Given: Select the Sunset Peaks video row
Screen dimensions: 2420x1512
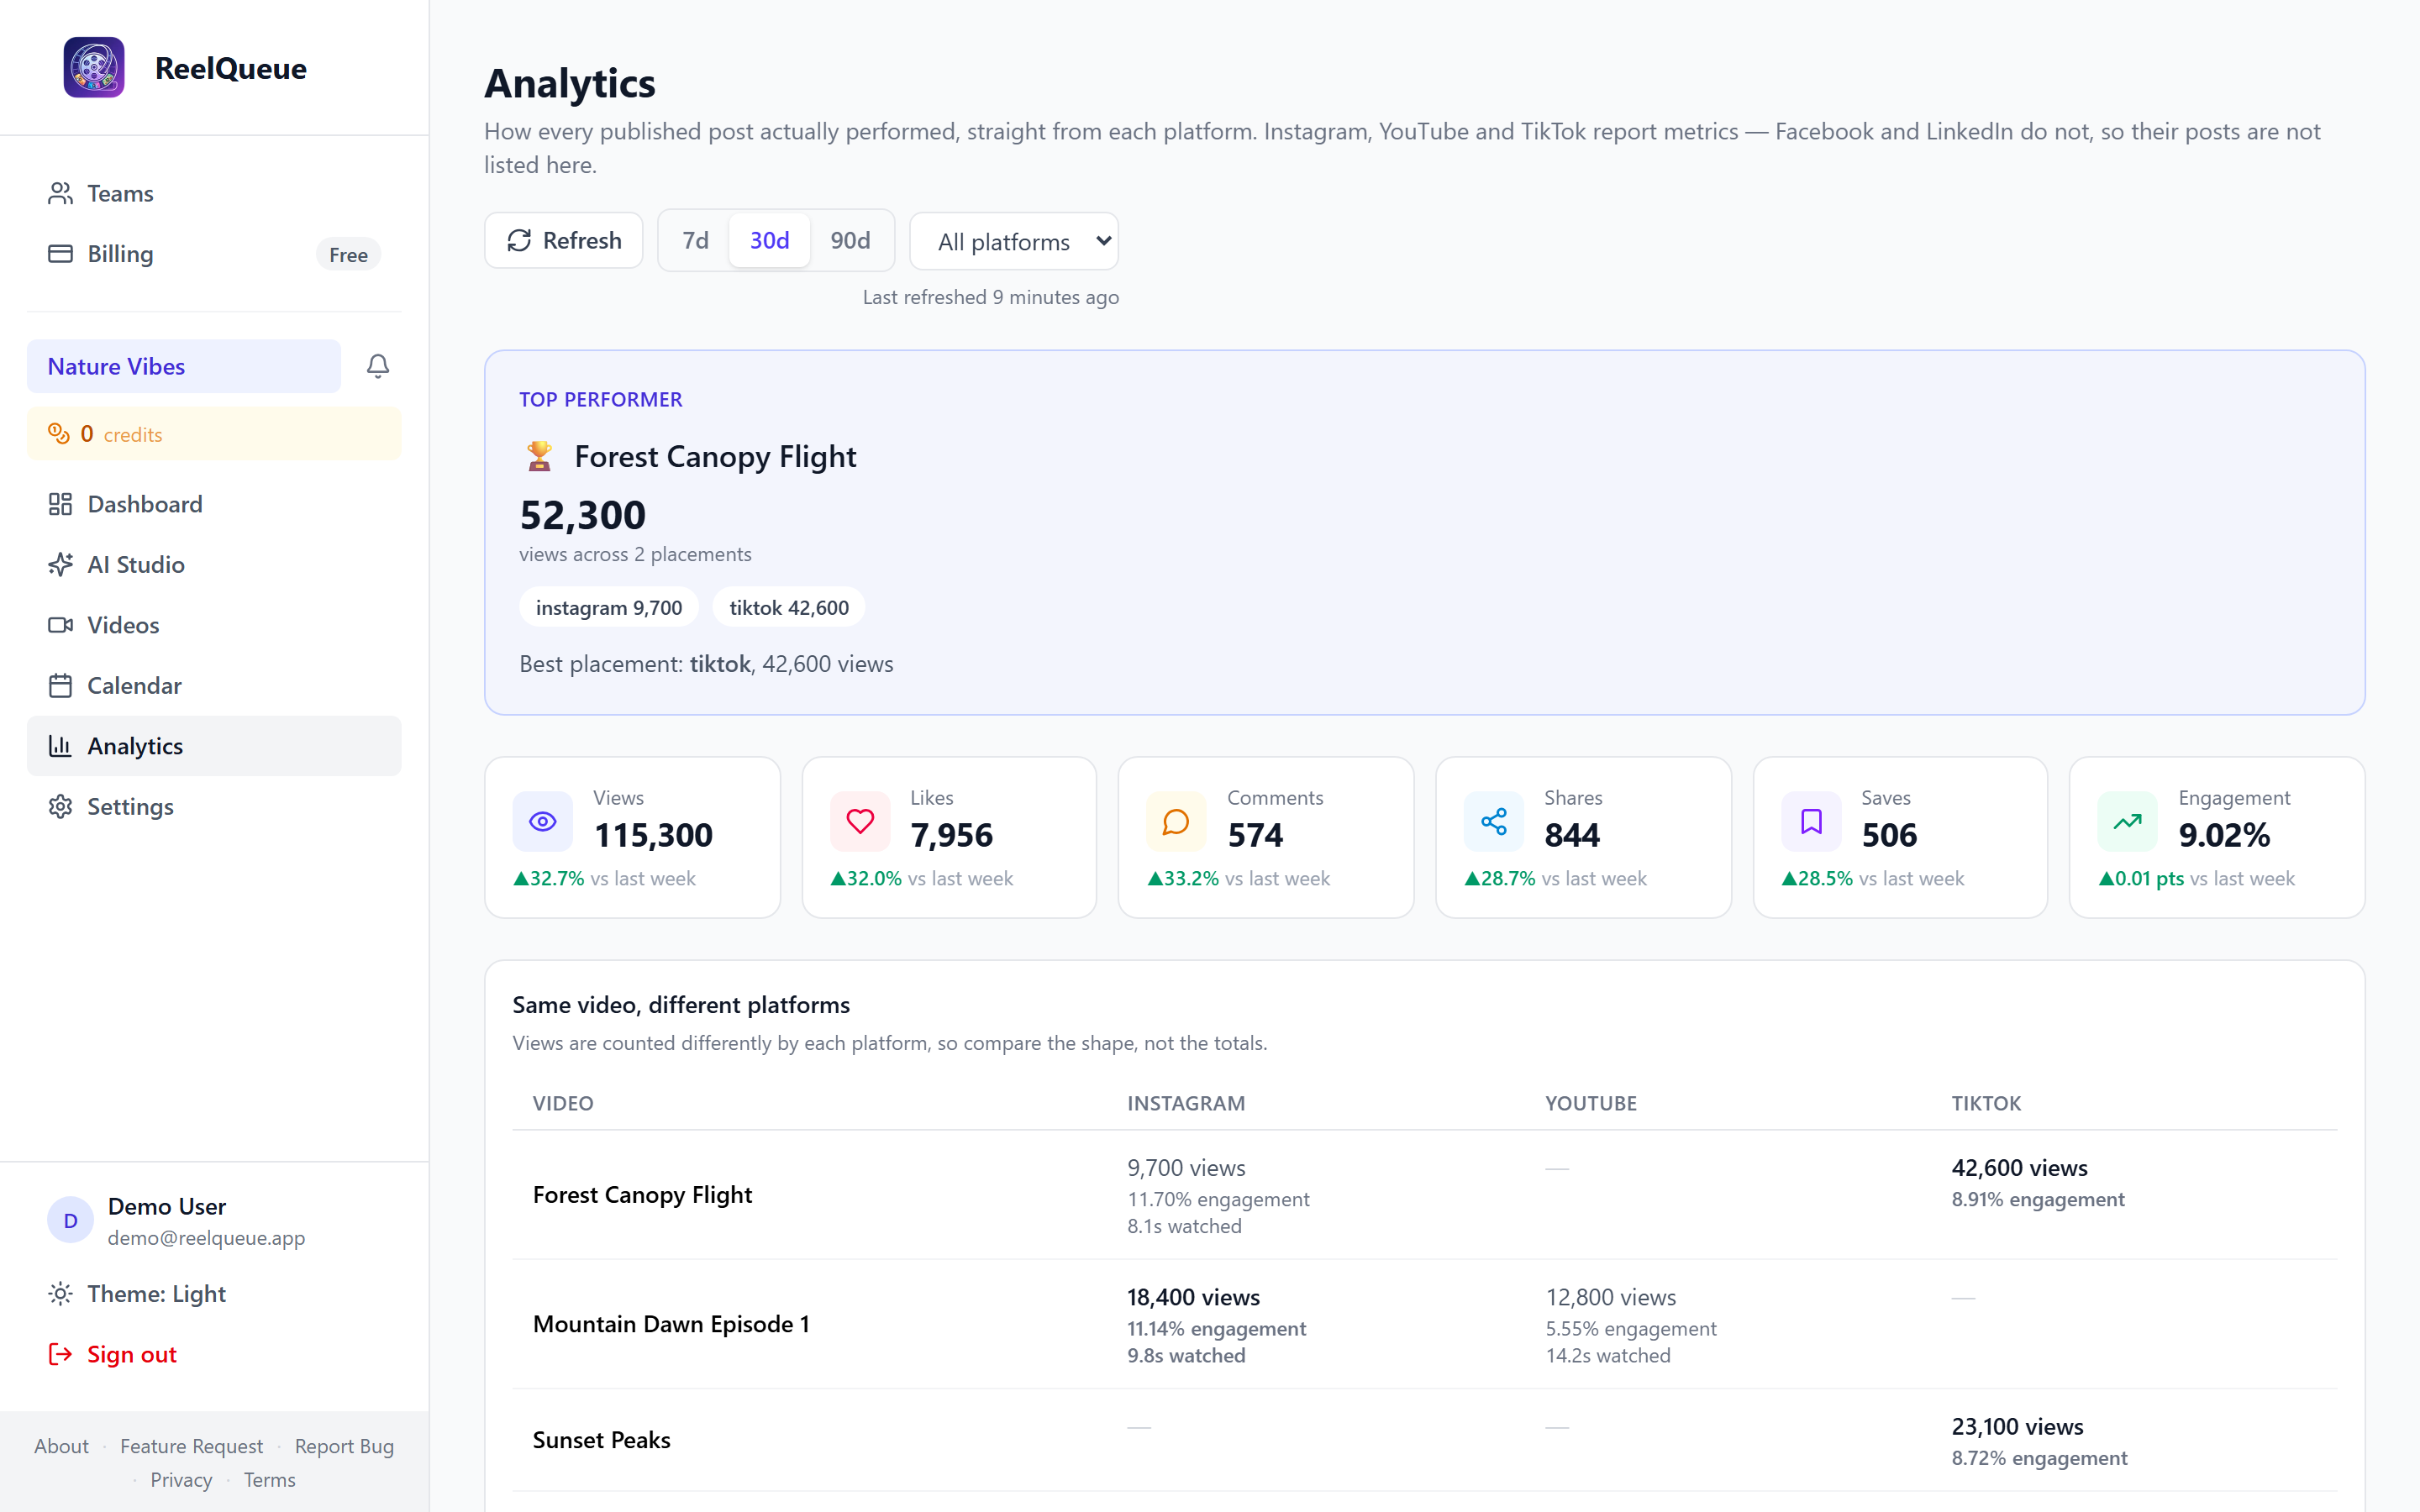Looking at the screenshot, I should [x=1424, y=1440].
